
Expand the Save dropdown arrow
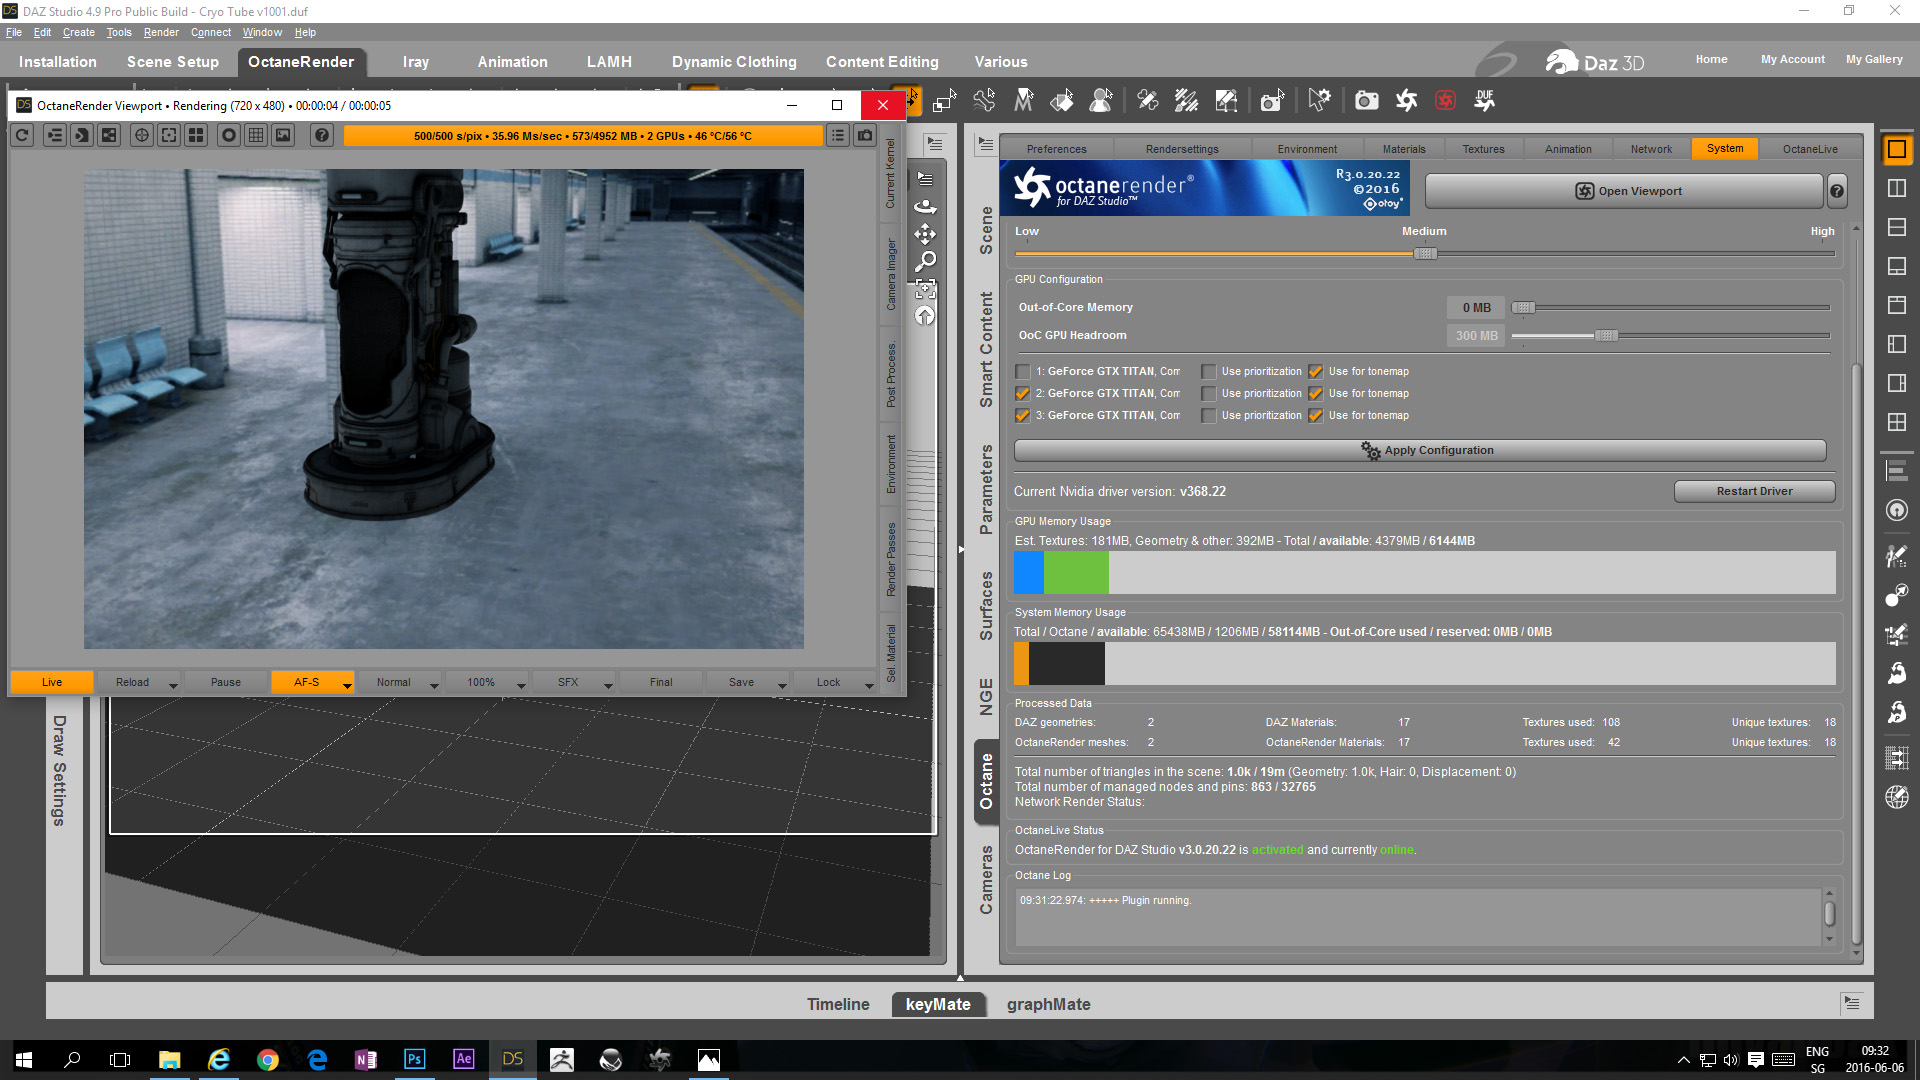[x=781, y=684]
